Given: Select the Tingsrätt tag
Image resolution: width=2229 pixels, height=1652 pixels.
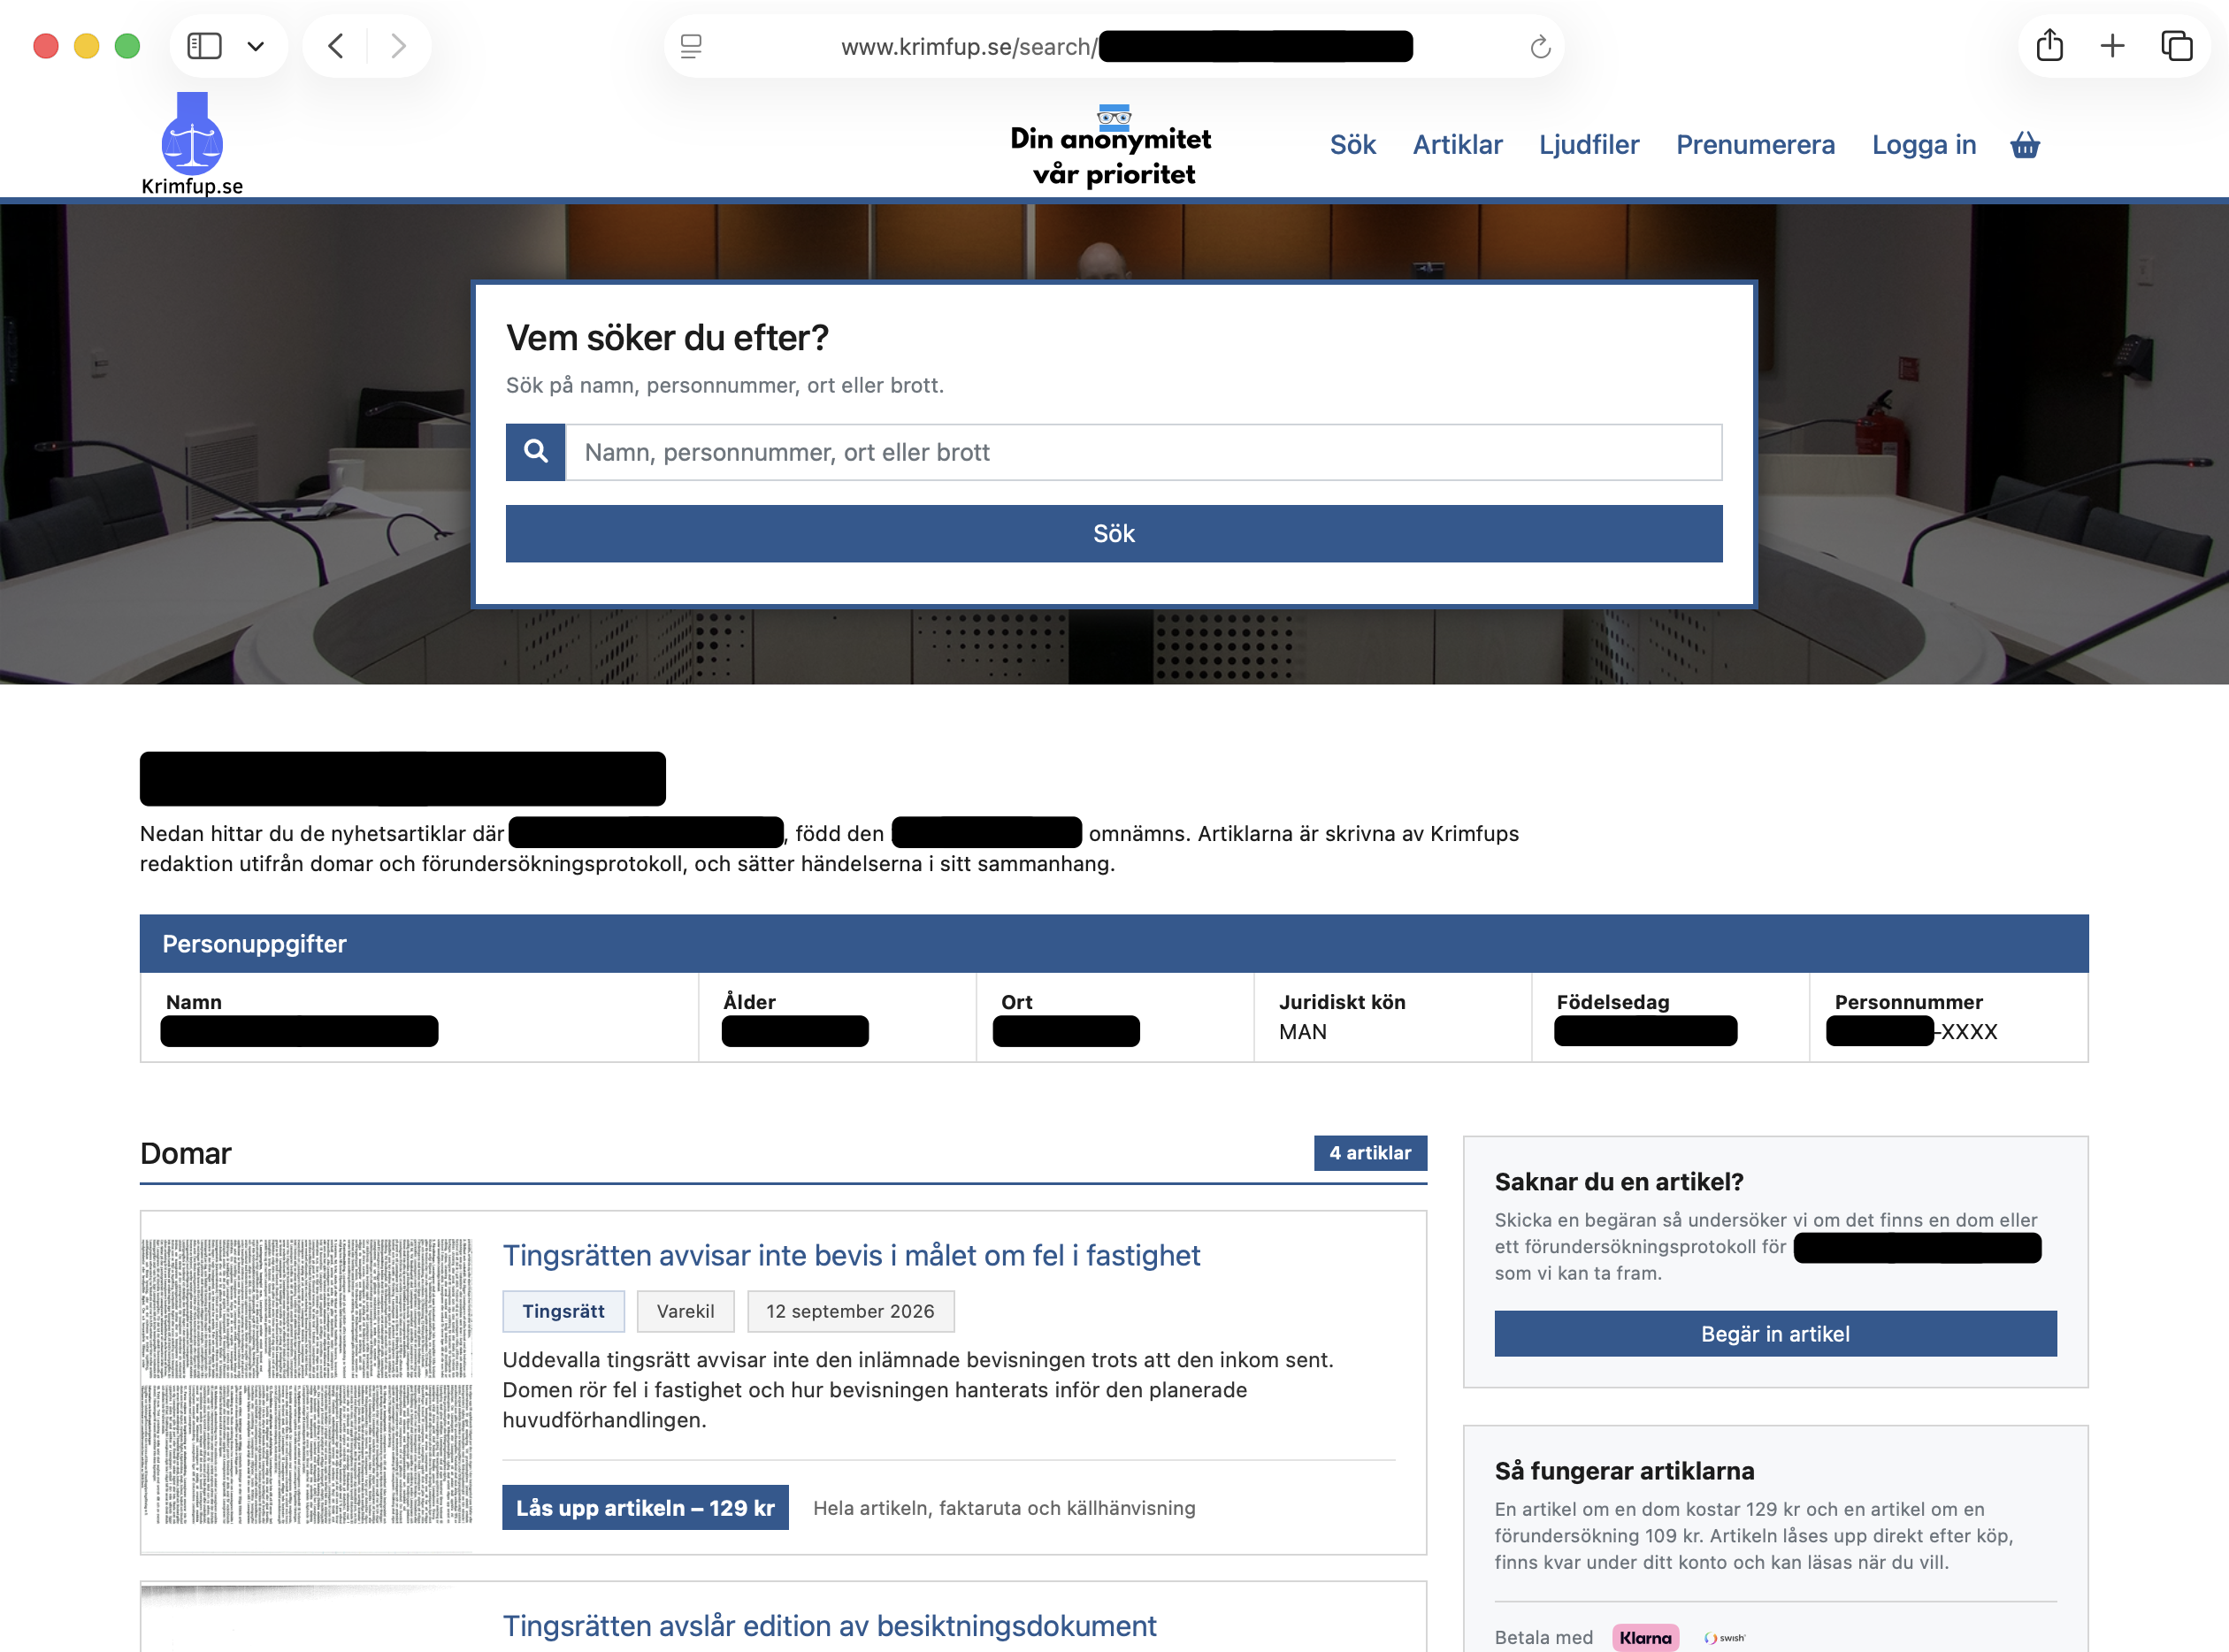Looking at the screenshot, I should (x=563, y=1311).
